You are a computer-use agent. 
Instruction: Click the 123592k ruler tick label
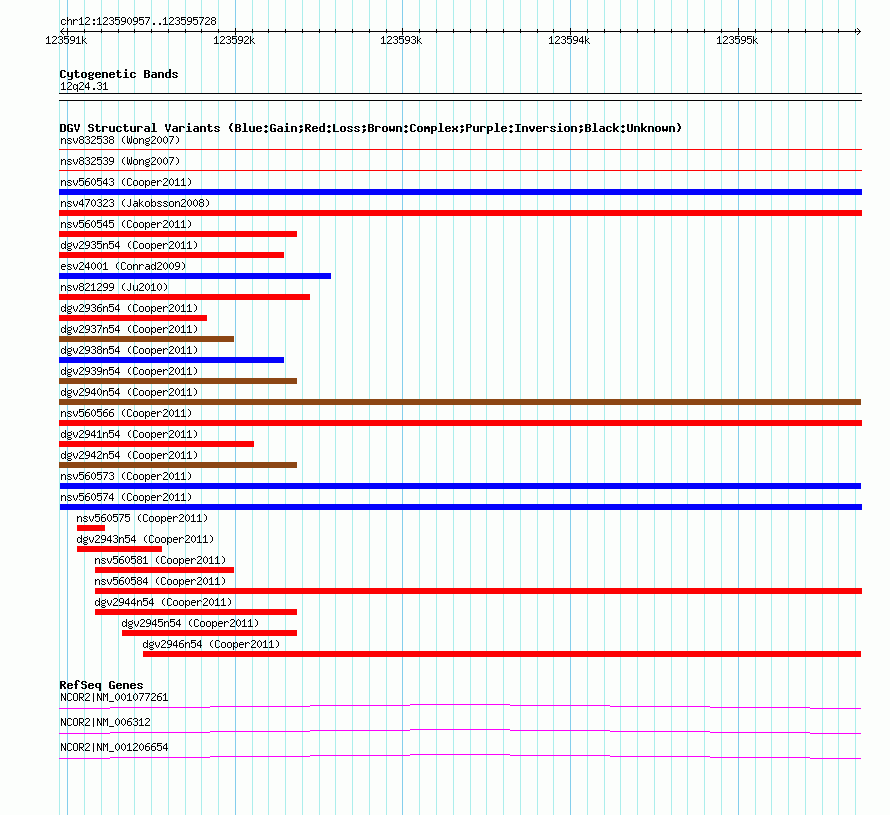(234, 40)
